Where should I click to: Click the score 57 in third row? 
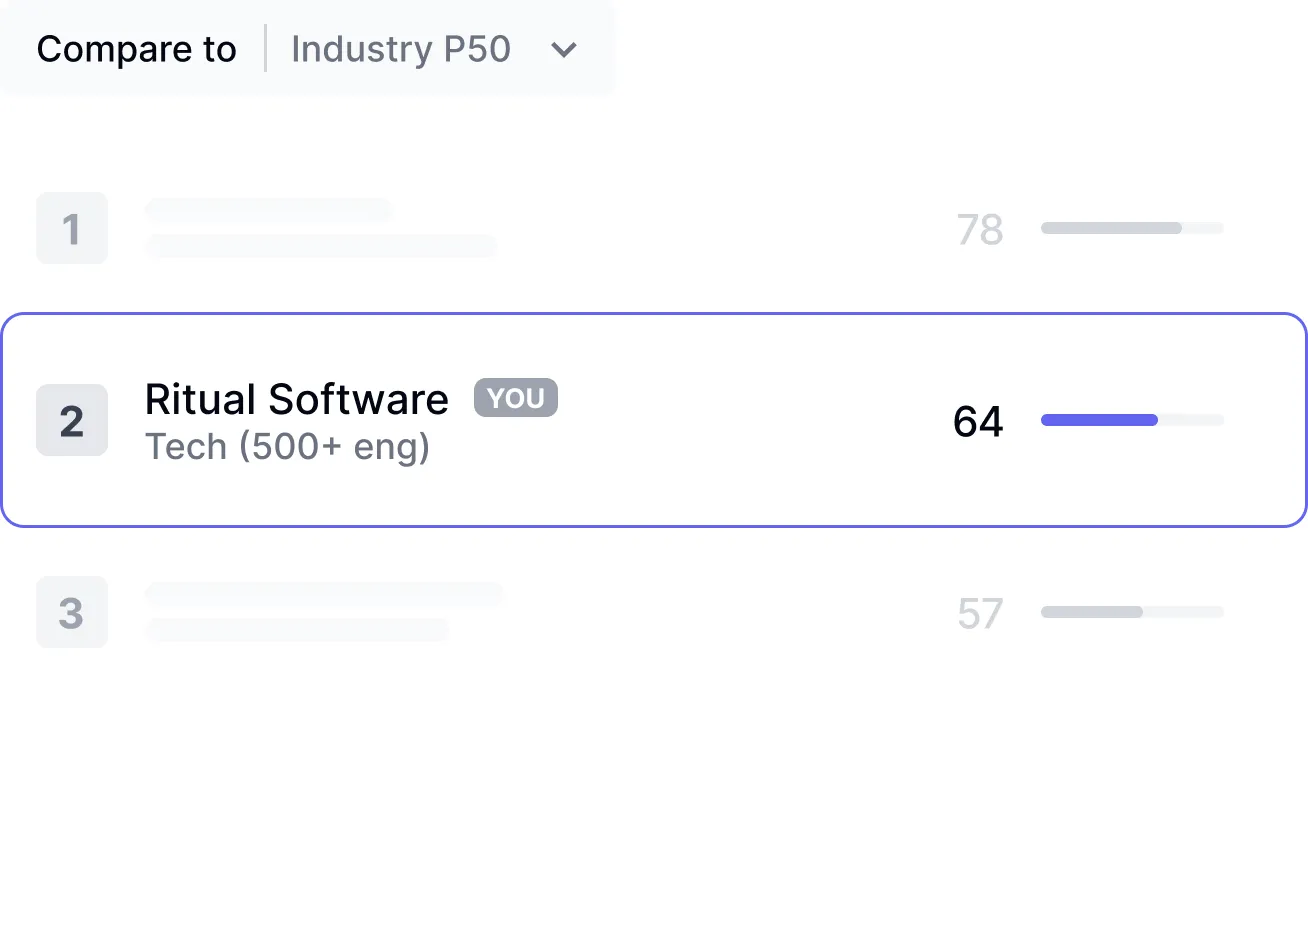coord(979,613)
